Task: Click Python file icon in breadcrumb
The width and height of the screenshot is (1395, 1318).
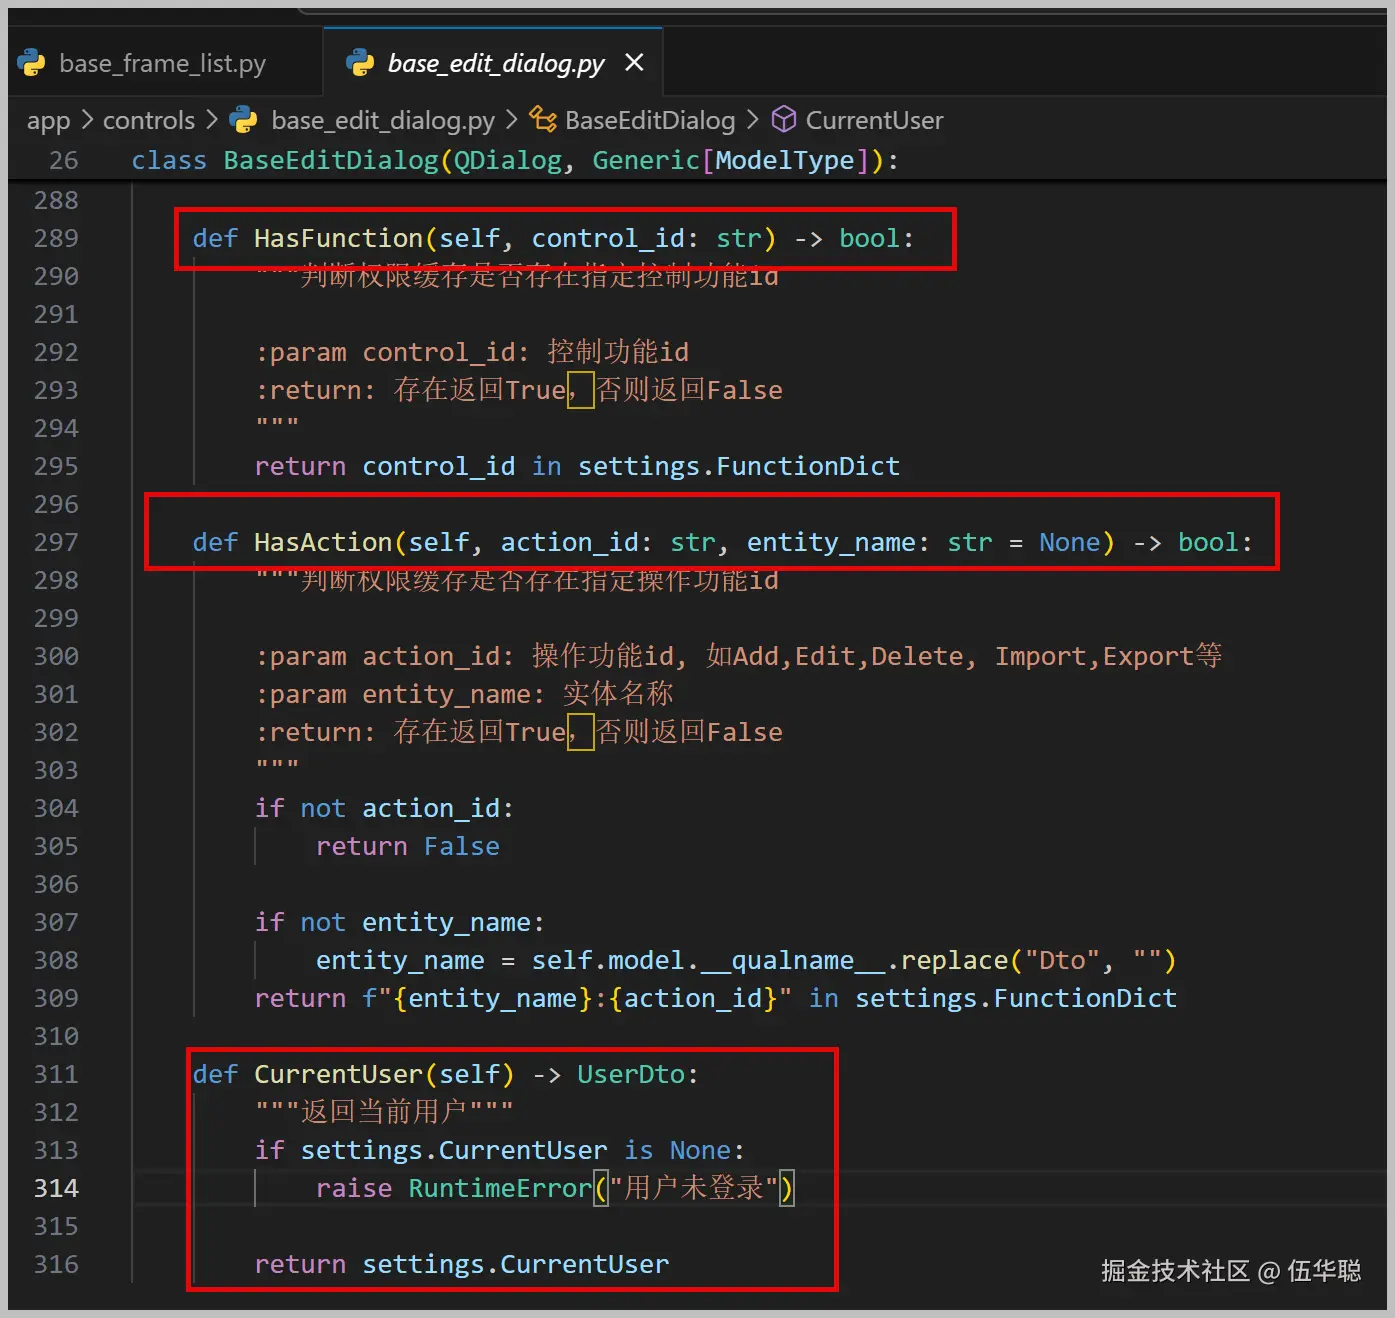Action: (243, 121)
